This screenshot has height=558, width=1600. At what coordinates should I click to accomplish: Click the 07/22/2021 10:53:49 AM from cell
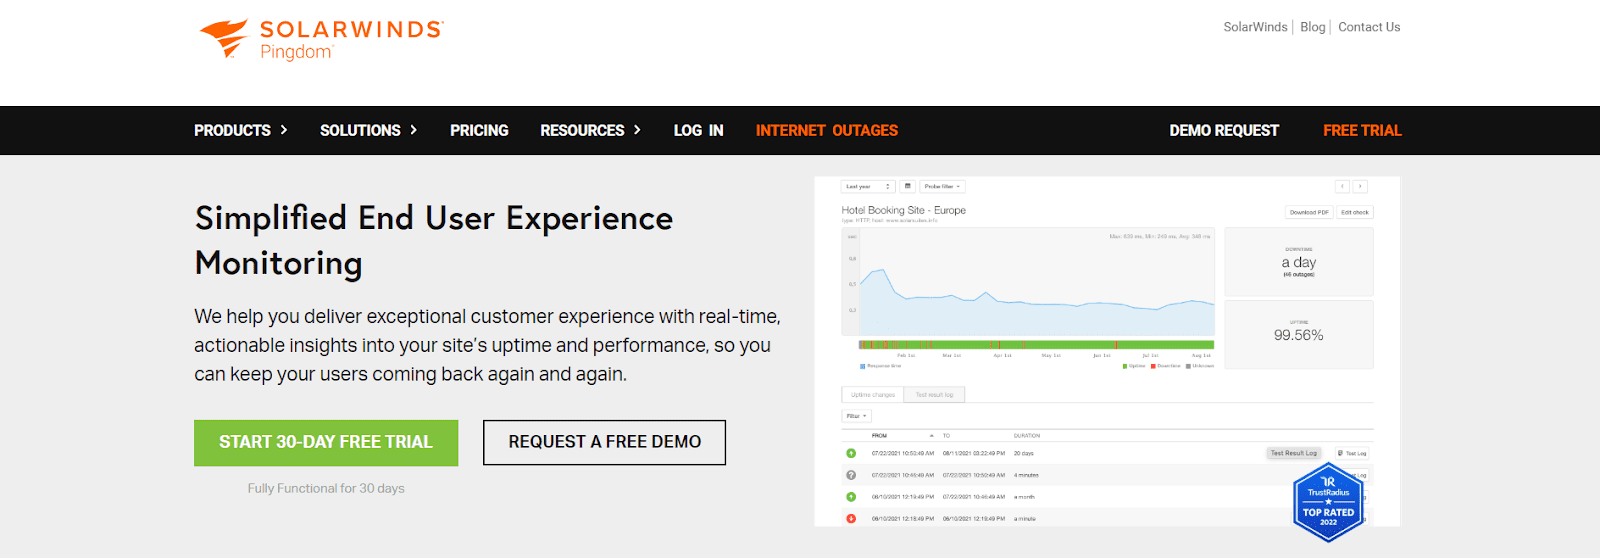pos(903,453)
